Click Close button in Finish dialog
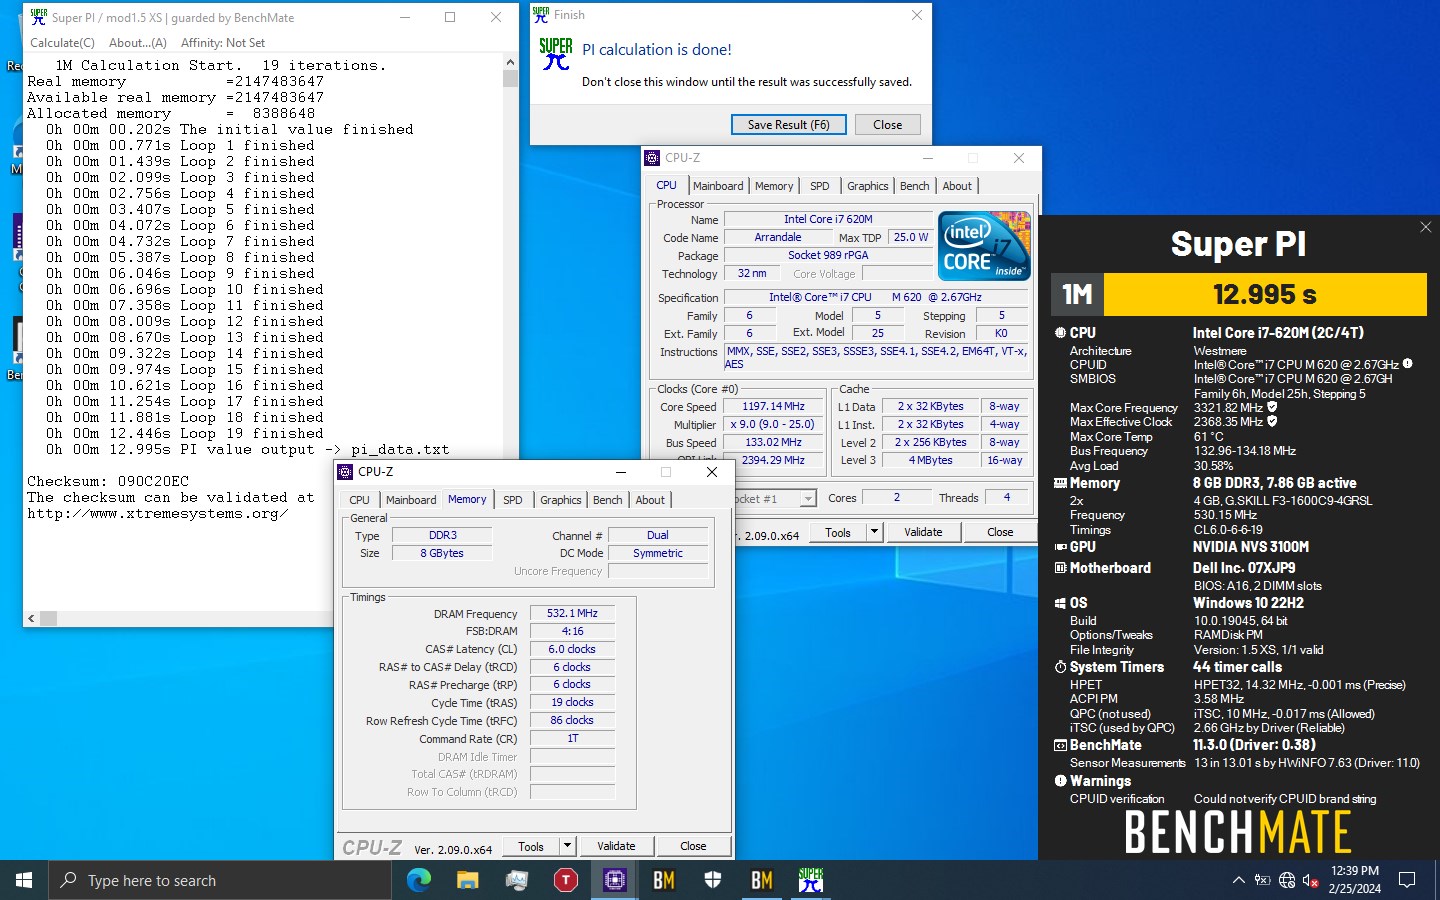This screenshot has width=1440, height=900. point(887,125)
